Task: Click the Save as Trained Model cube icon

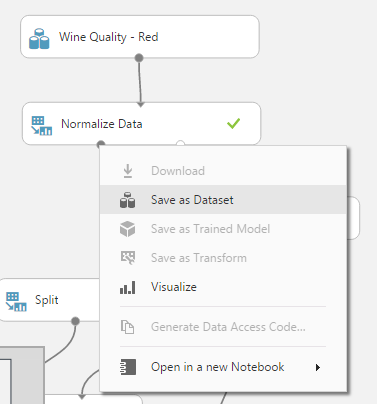Action: click(x=128, y=229)
